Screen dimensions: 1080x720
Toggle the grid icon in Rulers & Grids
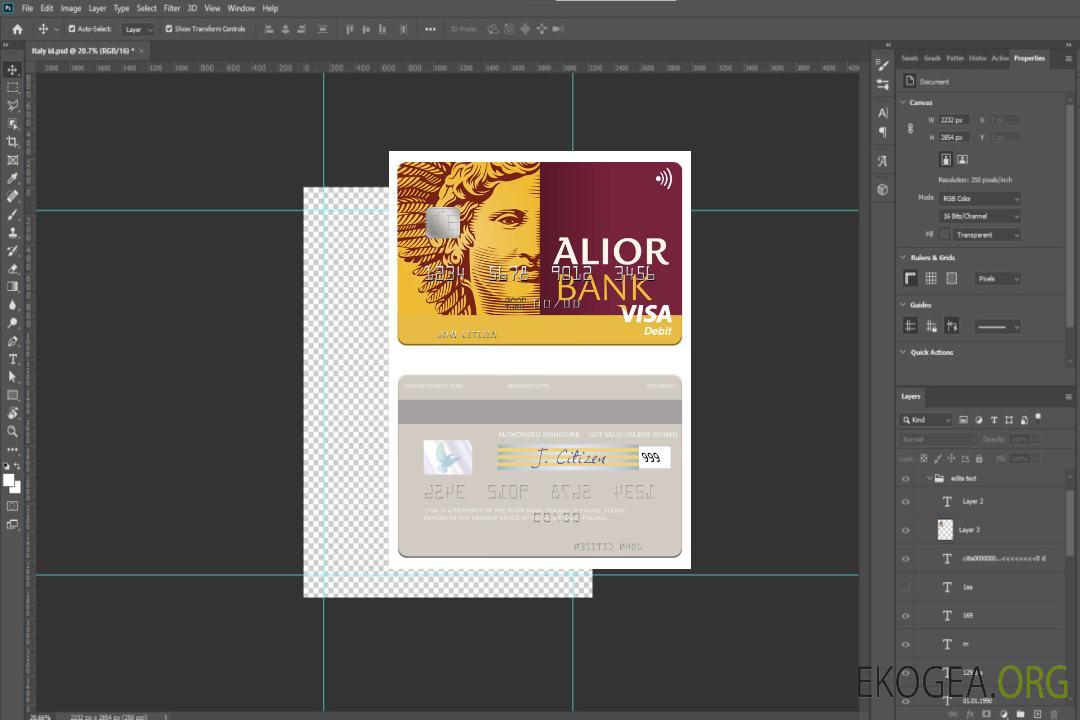tap(931, 278)
